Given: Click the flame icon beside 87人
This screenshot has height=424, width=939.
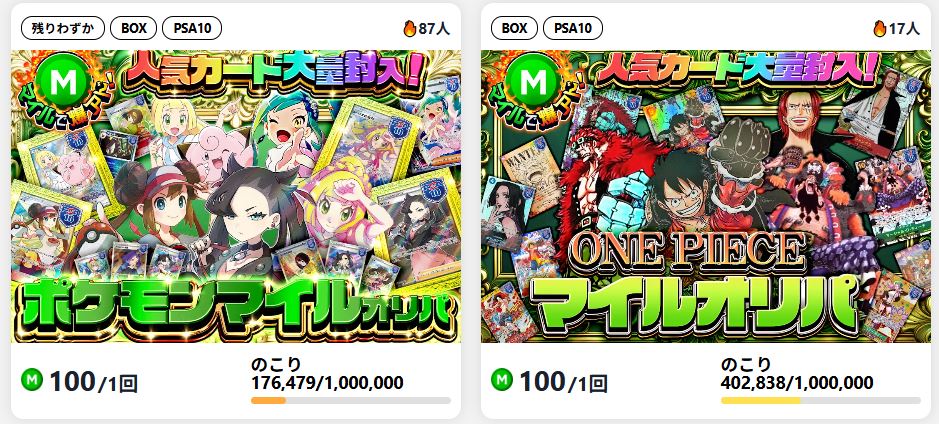Looking at the screenshot, I should [410, 28].
